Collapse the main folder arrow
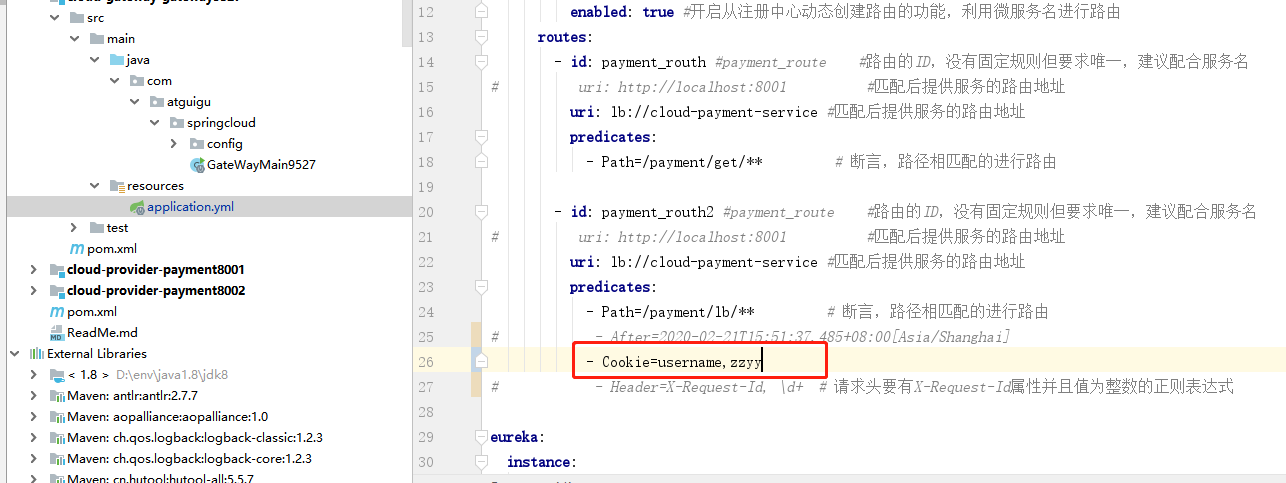1286x483 pixels. (x=74, y=39)
